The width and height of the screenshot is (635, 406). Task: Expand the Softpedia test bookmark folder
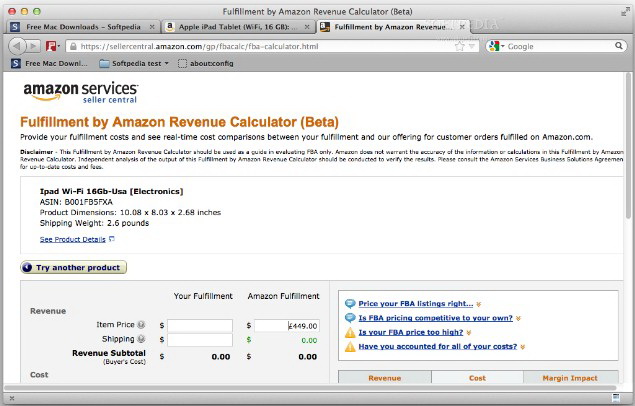tap(134, 64)
